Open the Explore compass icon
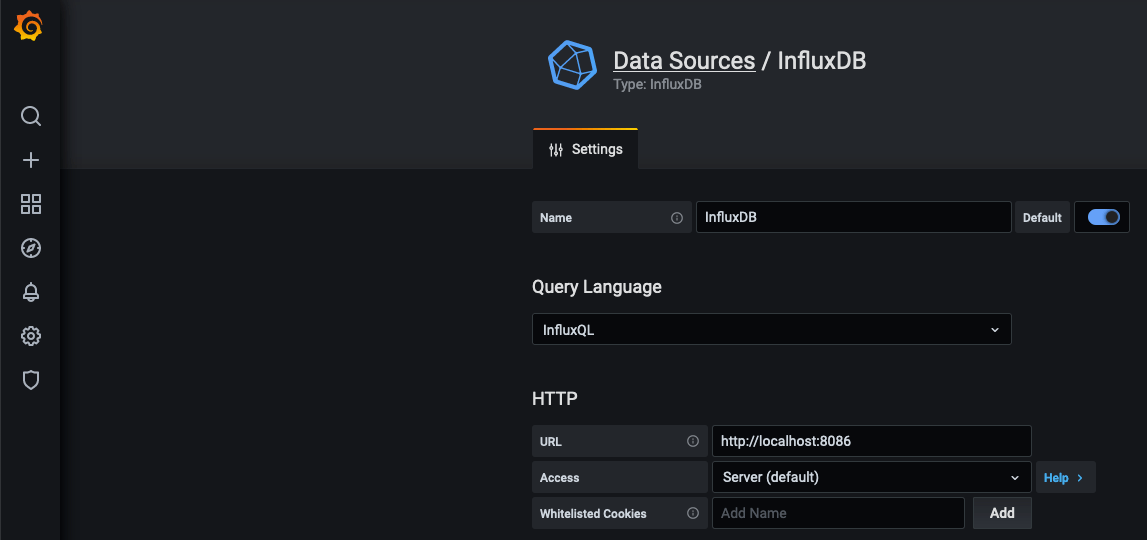Viewport: 1147px width, 540px height. tap(31, 248)
